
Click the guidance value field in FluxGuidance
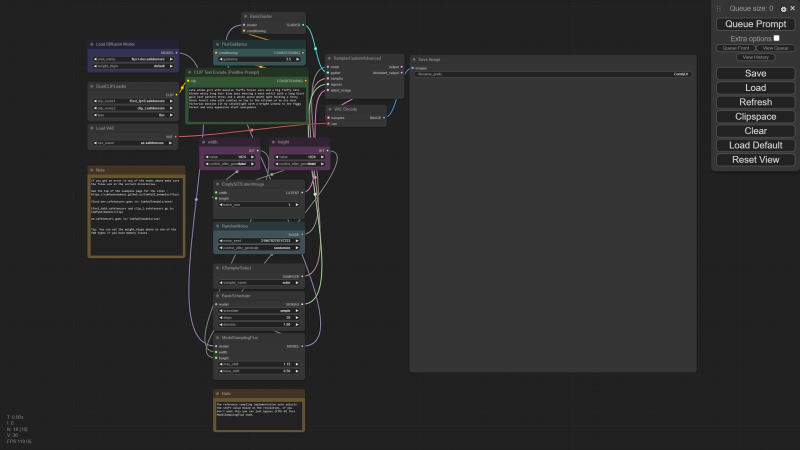point(260,59)
